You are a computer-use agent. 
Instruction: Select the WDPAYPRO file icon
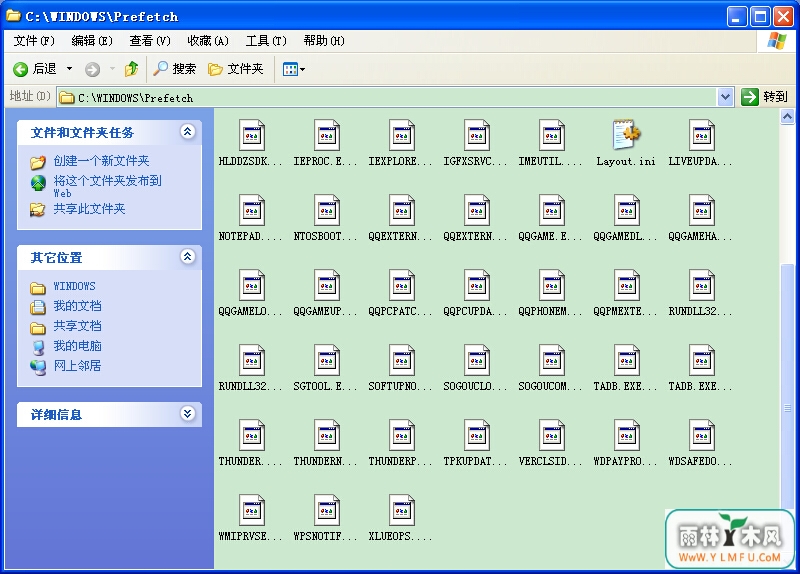(x=627, y=435)
